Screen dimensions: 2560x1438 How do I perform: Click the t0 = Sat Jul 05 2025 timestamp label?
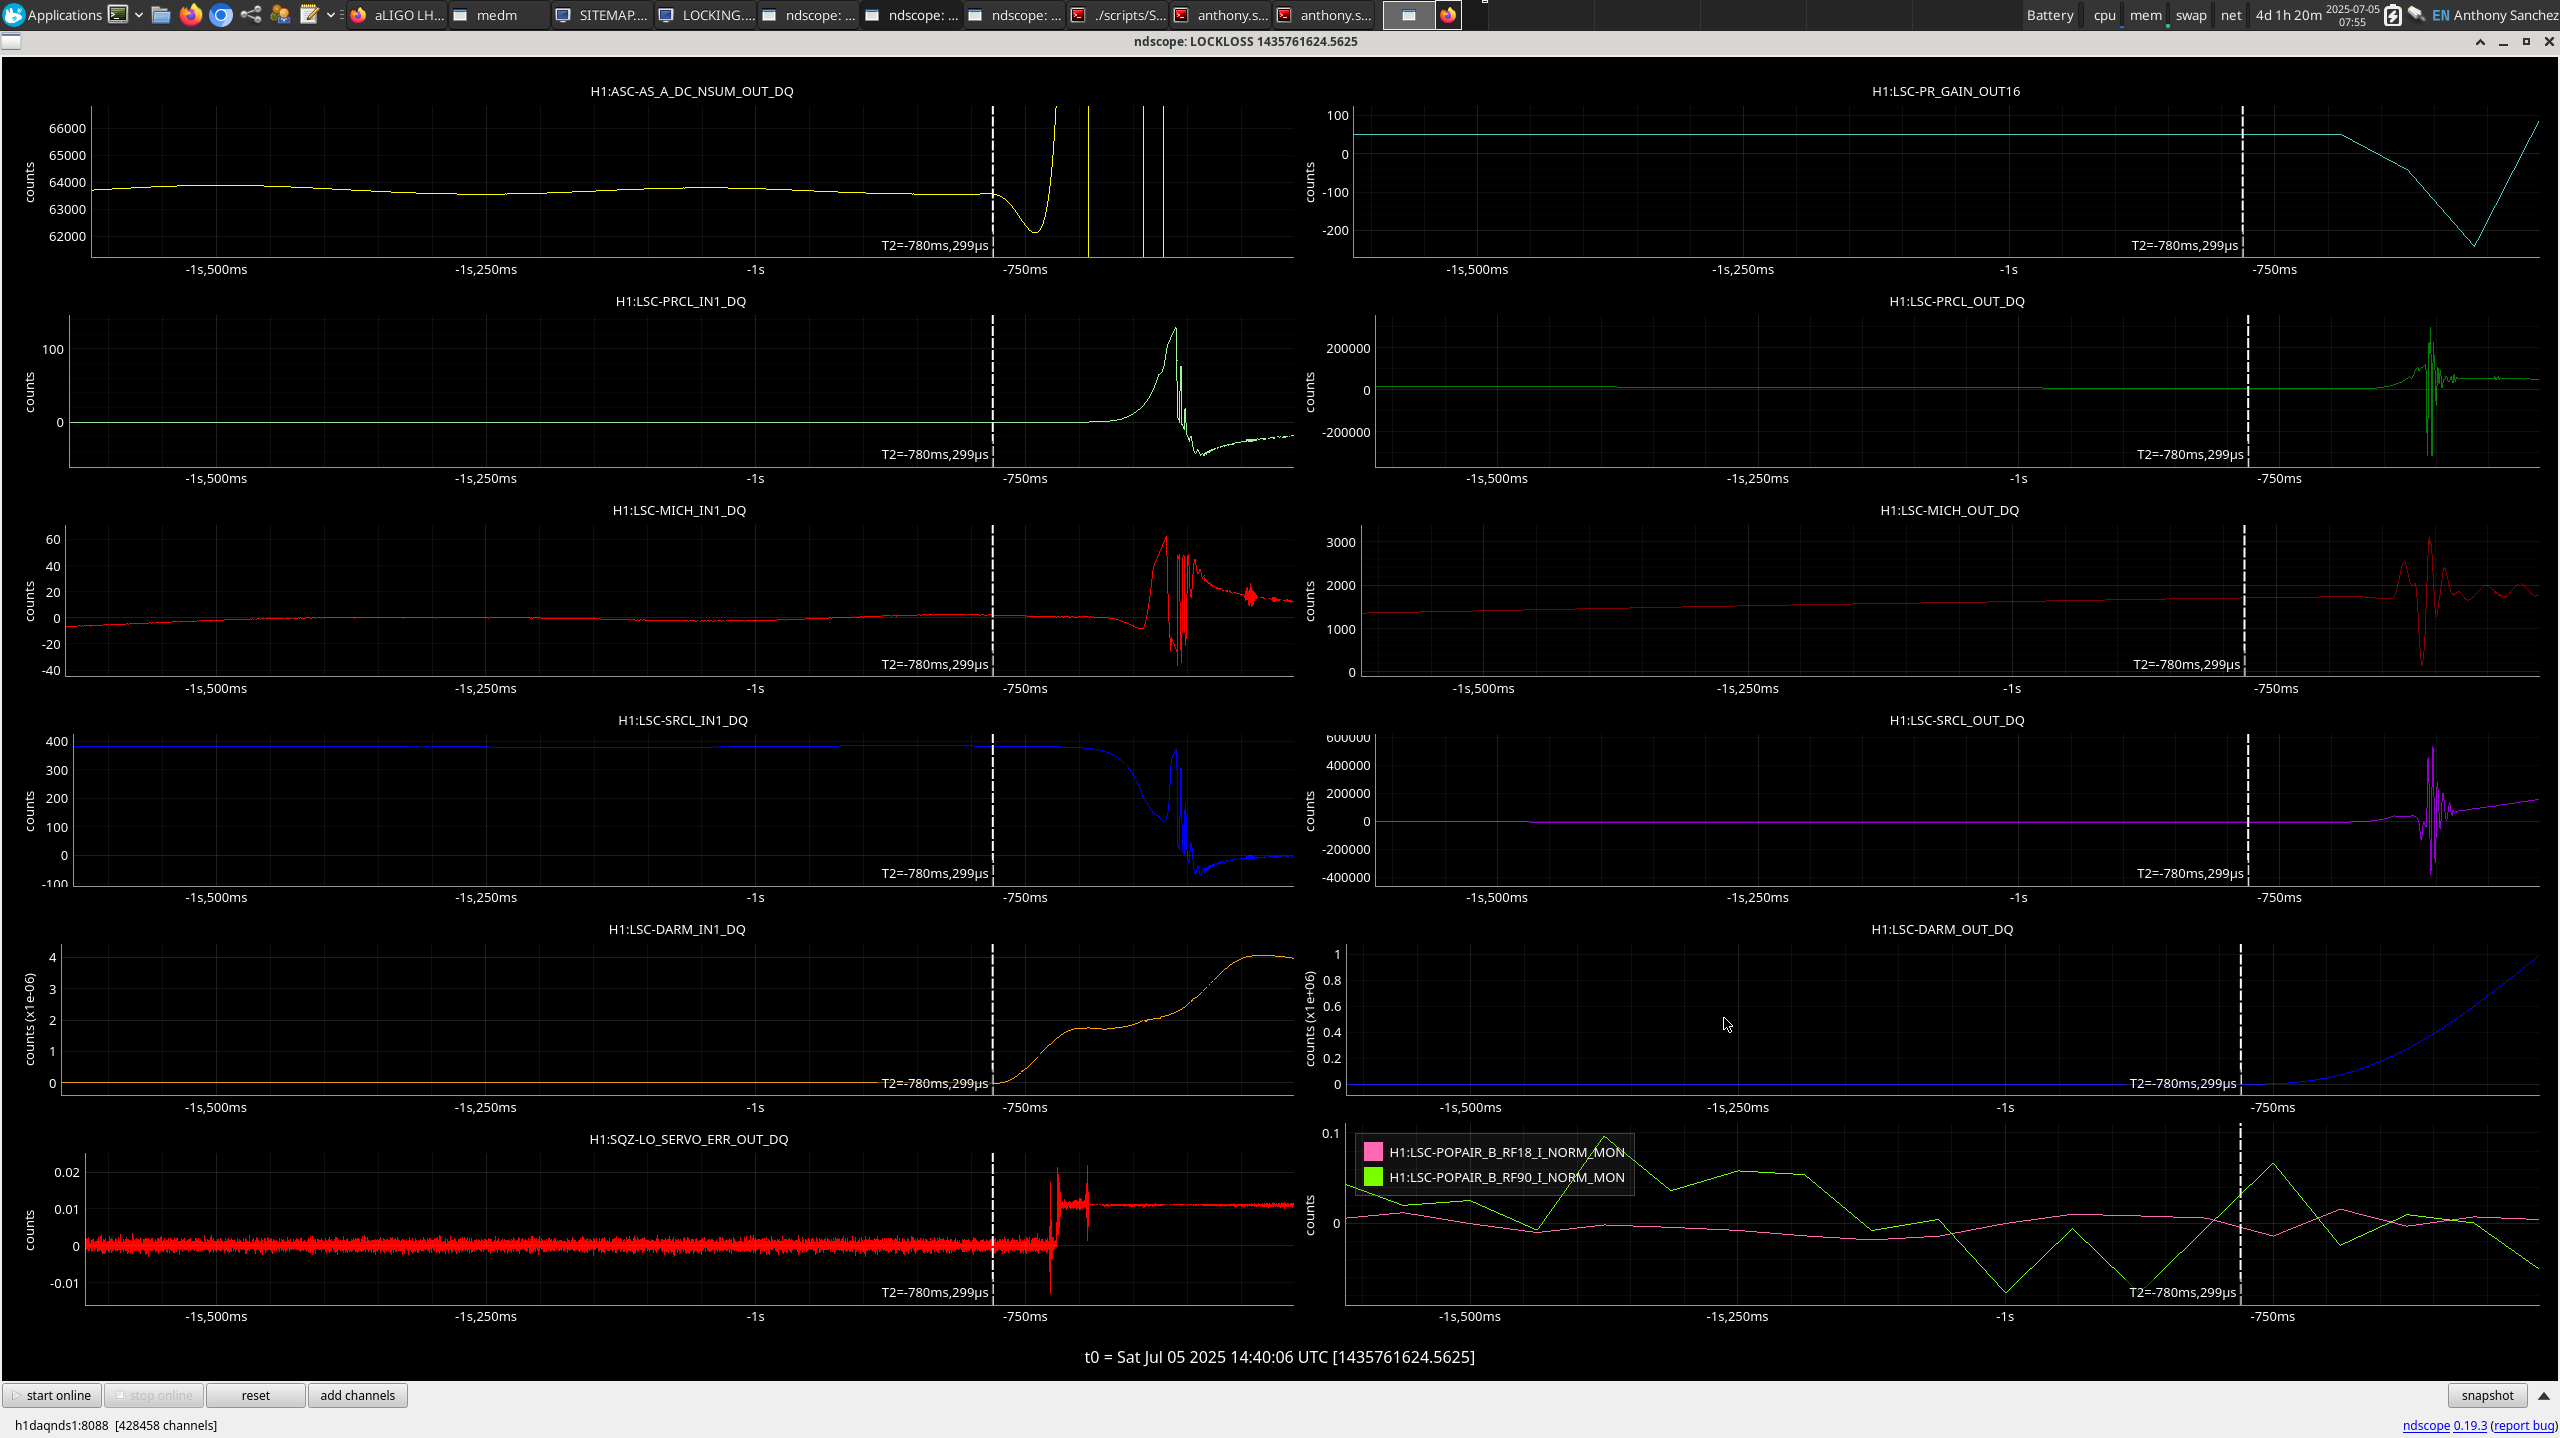point(1280,1357)
